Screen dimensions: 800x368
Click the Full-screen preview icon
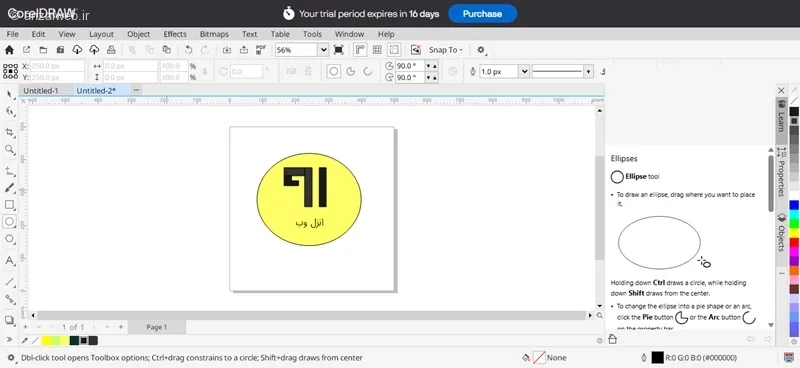point(338,50)
